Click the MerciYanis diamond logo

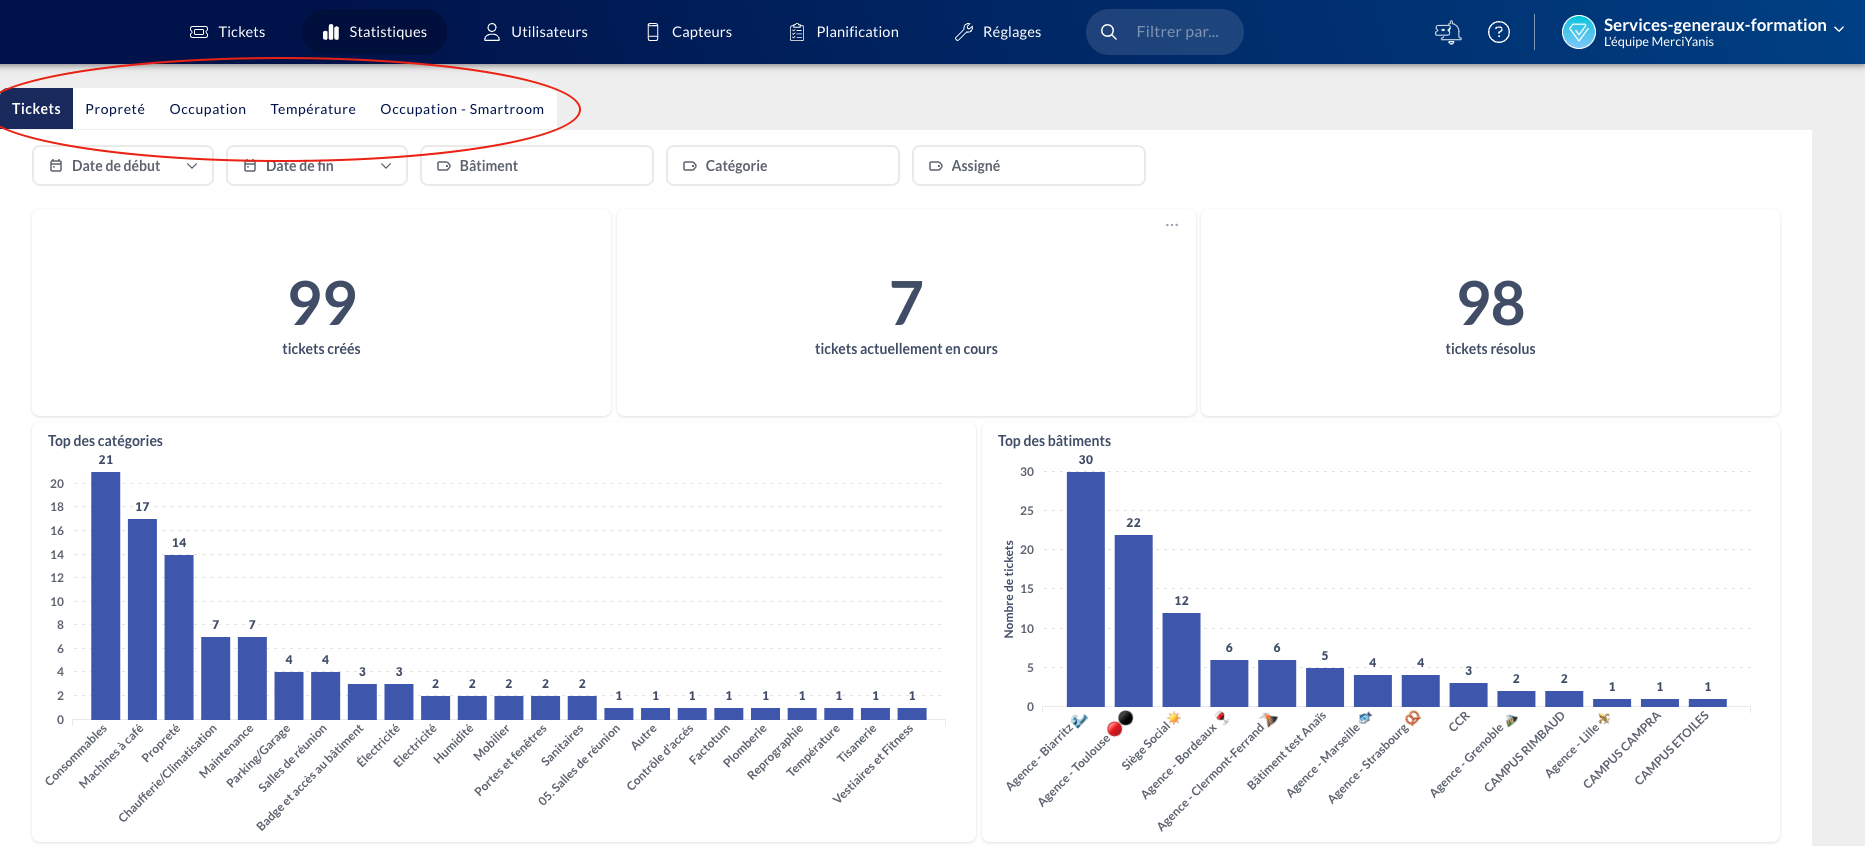pos(1578,32)
